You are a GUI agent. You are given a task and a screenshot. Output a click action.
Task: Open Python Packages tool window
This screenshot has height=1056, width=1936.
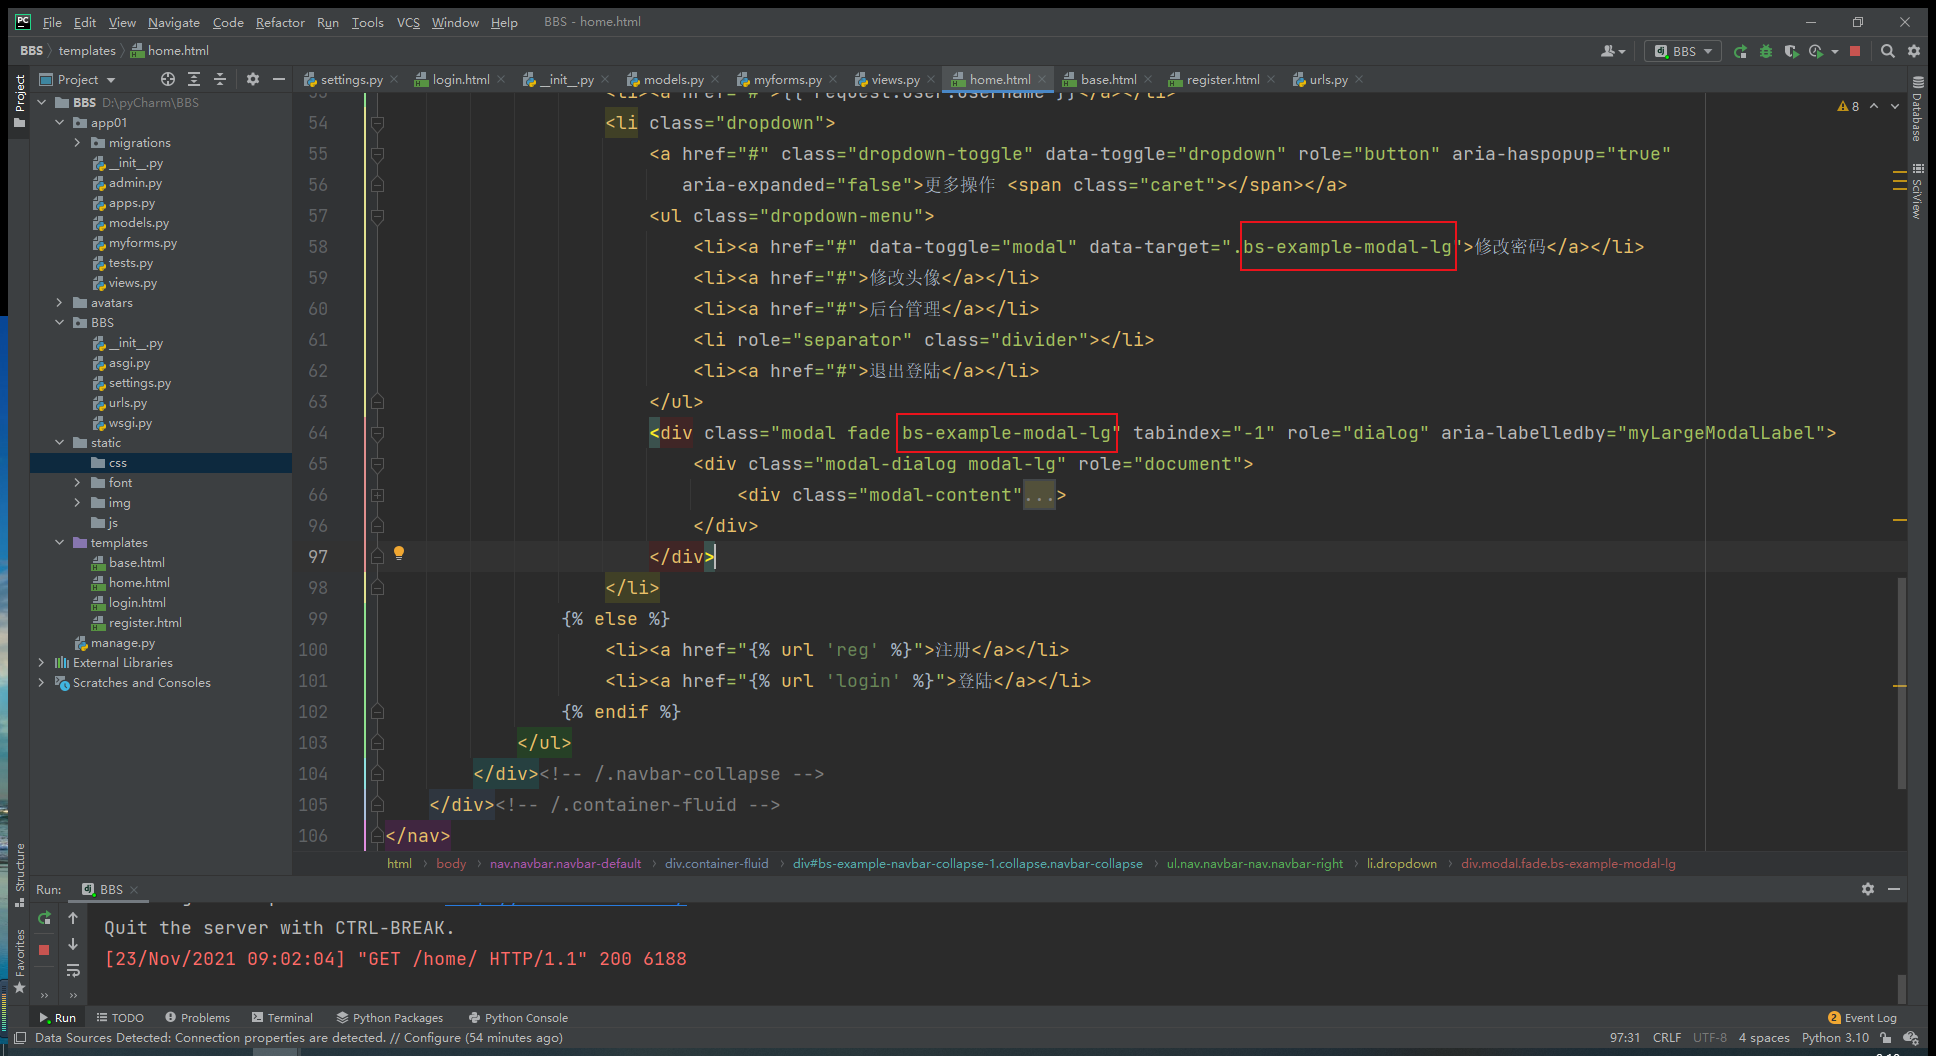click(389, 1018)
